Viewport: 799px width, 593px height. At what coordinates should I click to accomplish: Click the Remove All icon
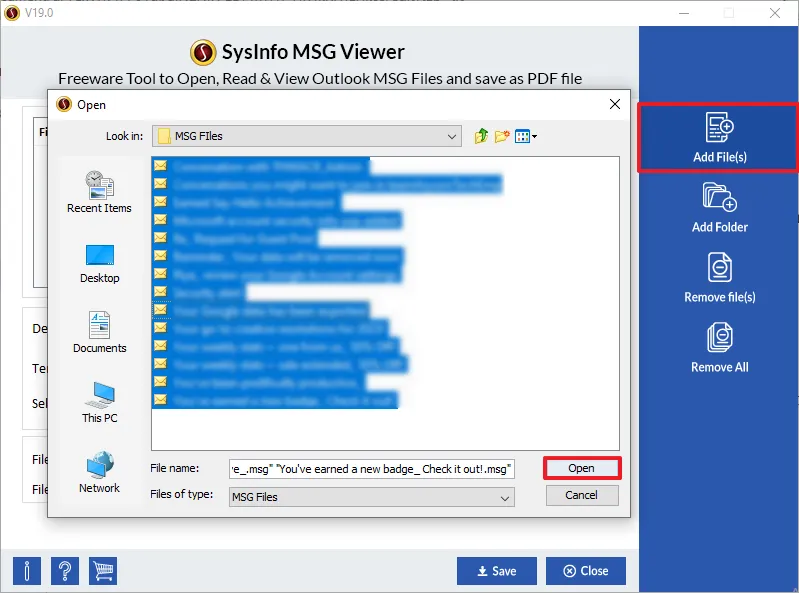719,337
